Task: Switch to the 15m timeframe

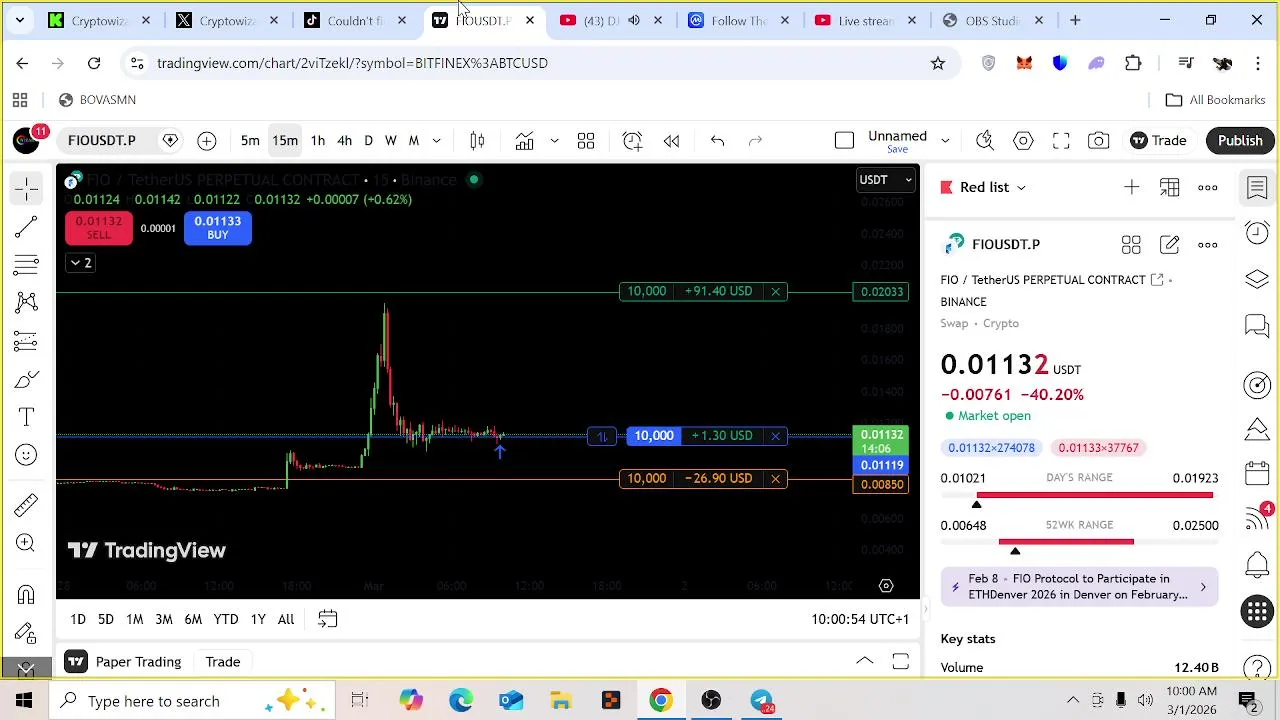Action: tap(285, 141)
